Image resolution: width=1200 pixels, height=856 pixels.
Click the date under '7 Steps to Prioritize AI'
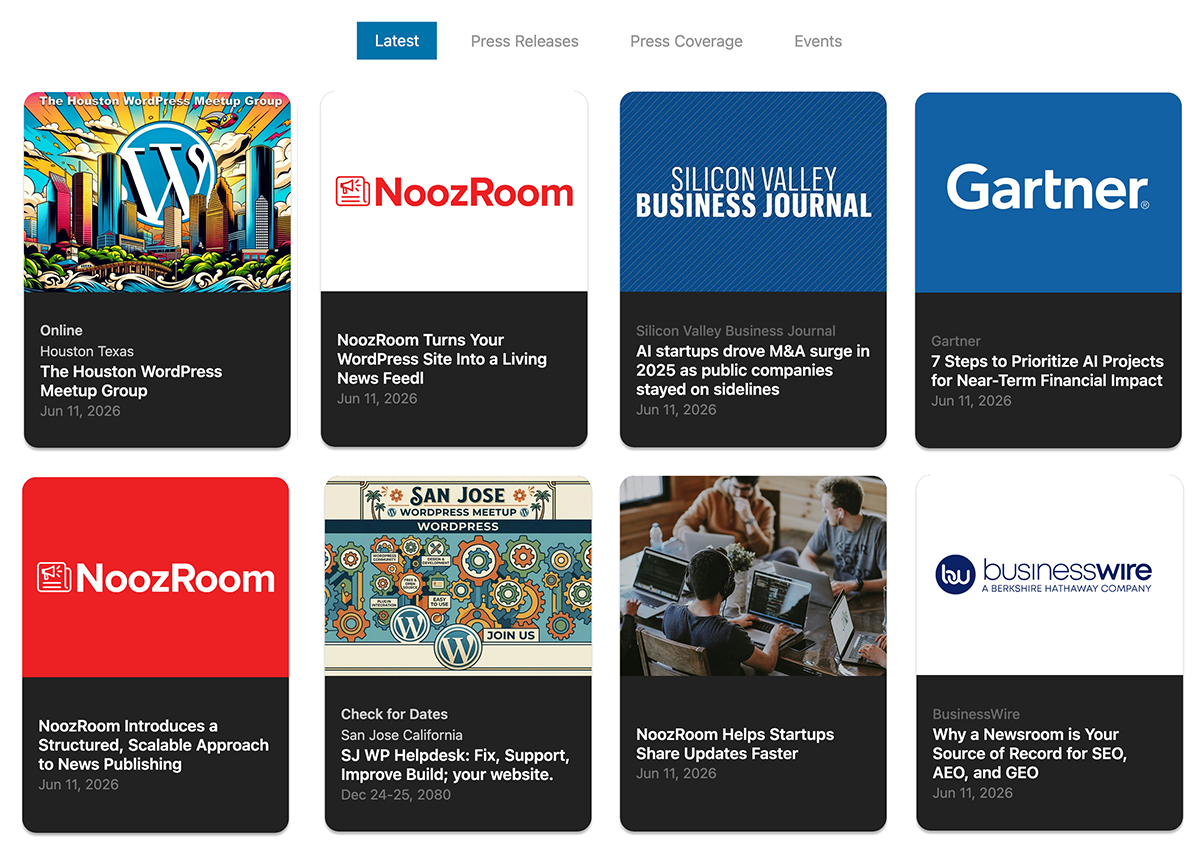click(971, 400)
